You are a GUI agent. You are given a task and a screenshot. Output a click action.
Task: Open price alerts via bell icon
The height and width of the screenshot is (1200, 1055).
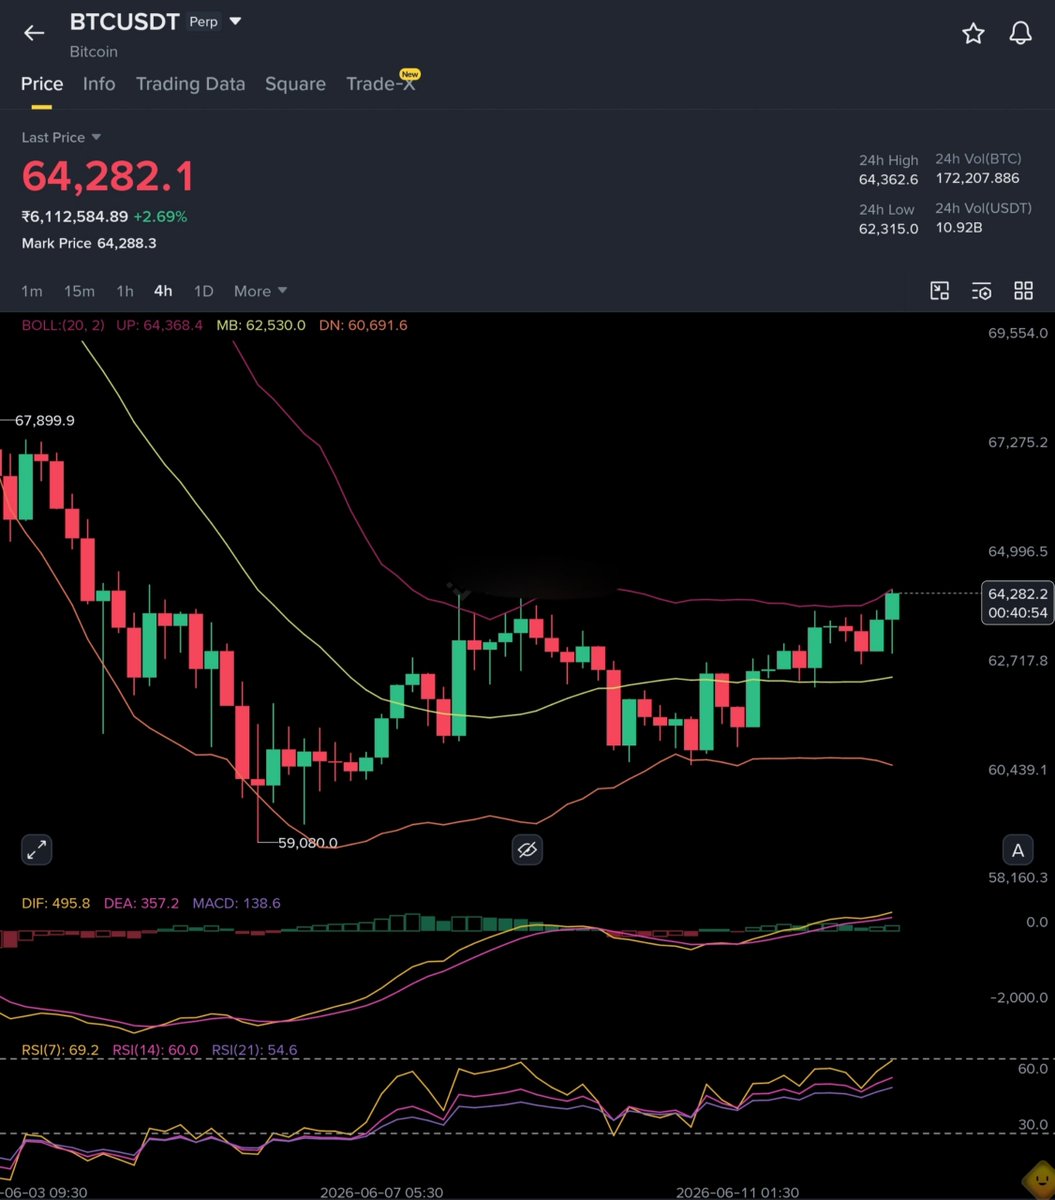click(x=1020, y=33)
